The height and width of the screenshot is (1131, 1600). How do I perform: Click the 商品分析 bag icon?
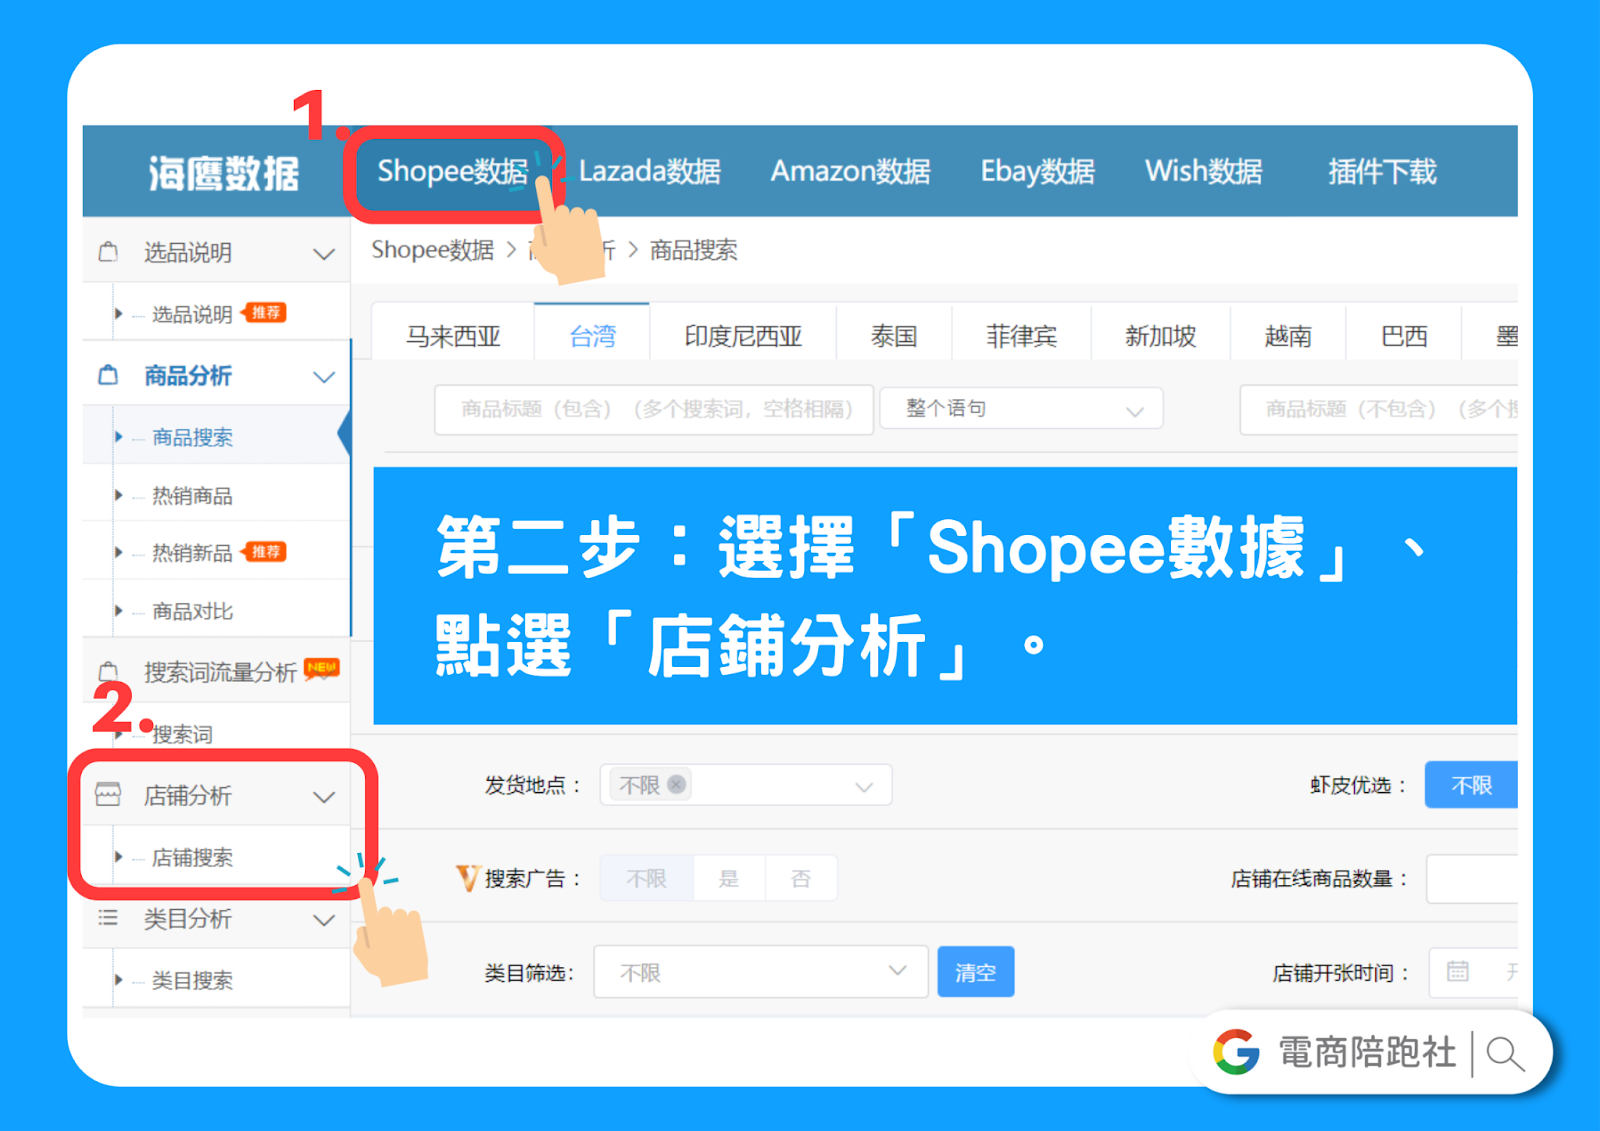(x=108, y=375)
